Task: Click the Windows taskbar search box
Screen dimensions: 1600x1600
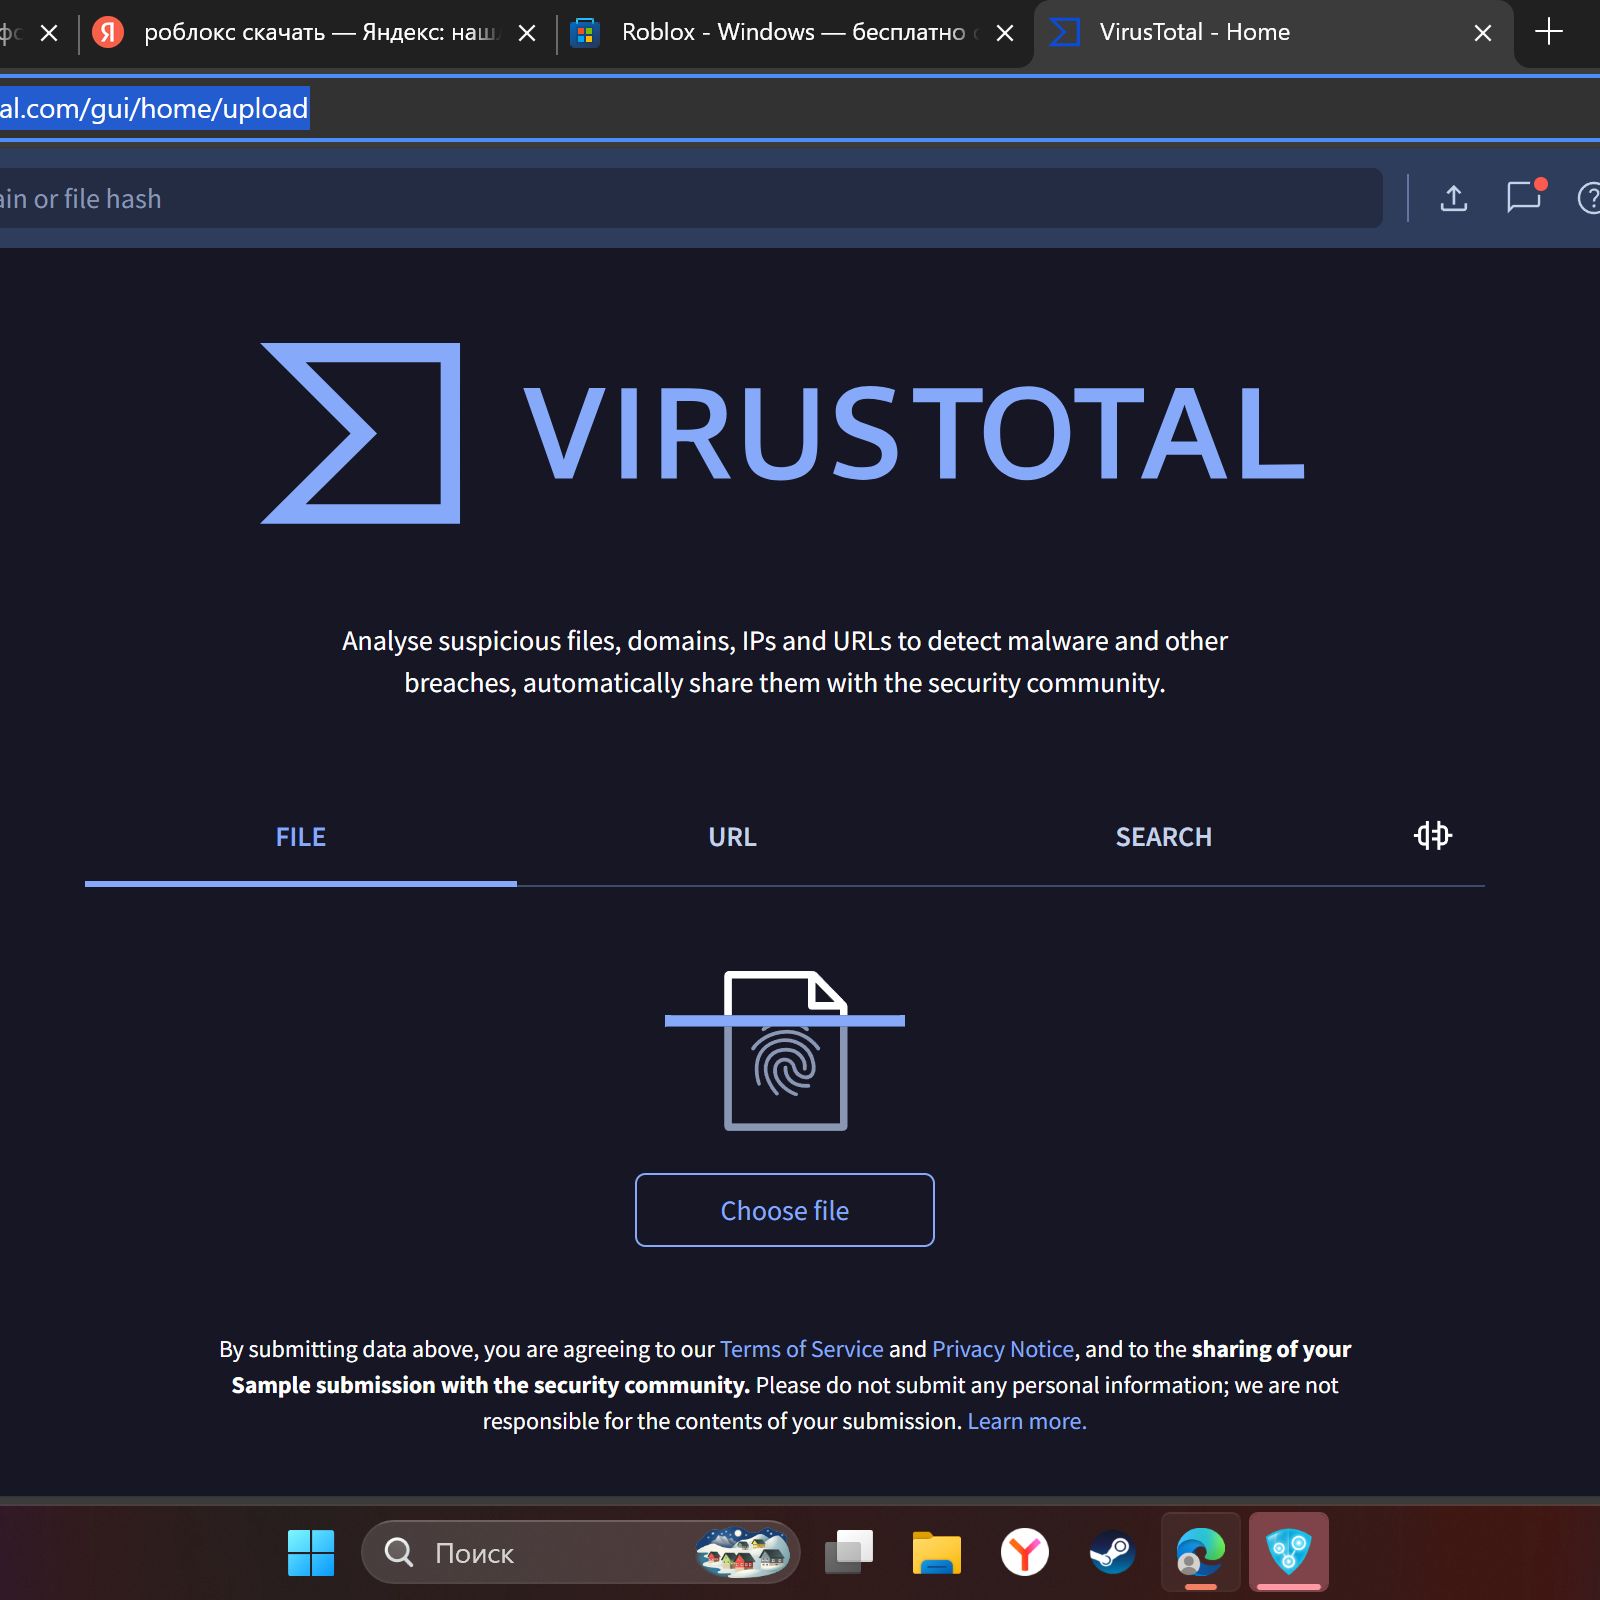Action: (x=580, y=1552)
